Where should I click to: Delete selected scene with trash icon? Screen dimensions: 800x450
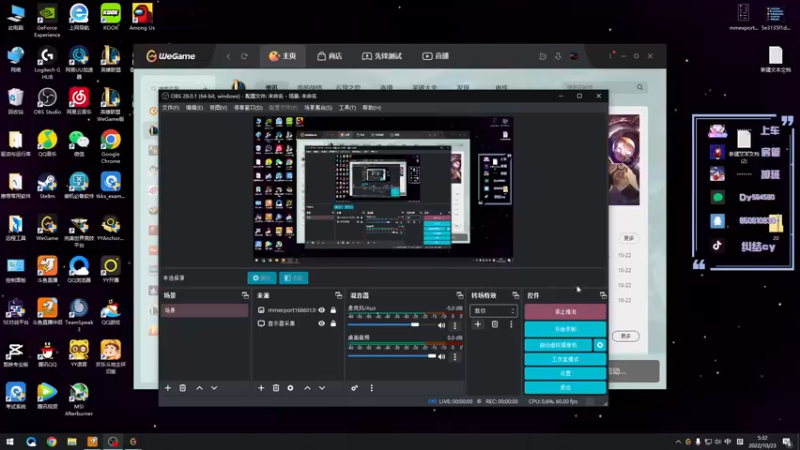[183, 388]
